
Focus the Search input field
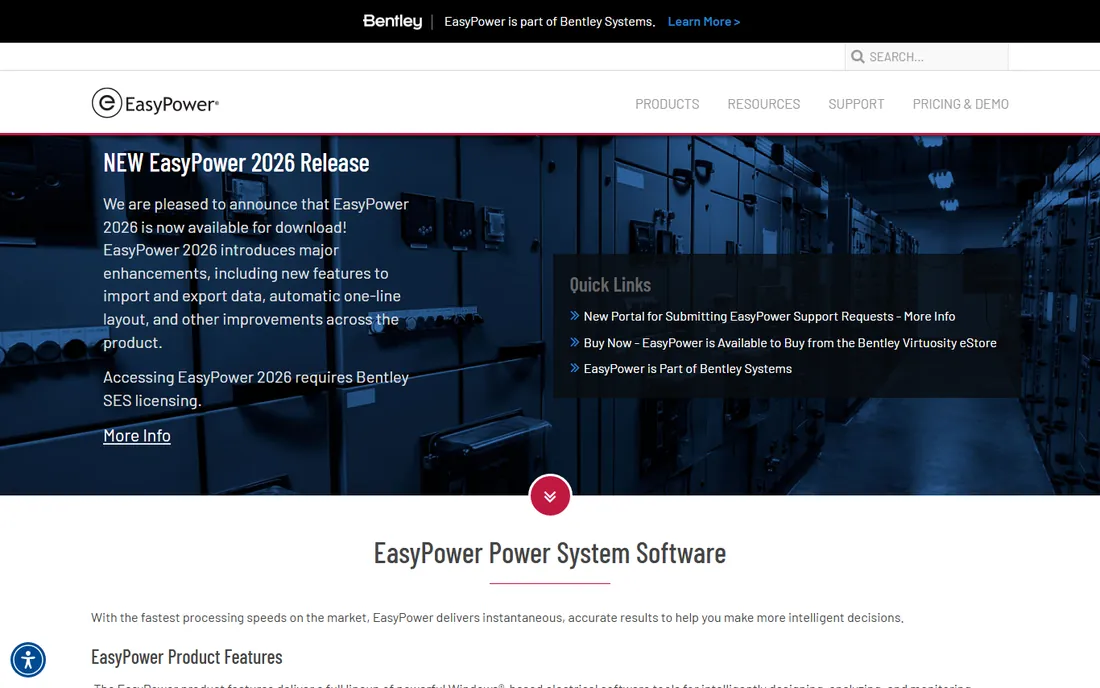click(926, 57)
